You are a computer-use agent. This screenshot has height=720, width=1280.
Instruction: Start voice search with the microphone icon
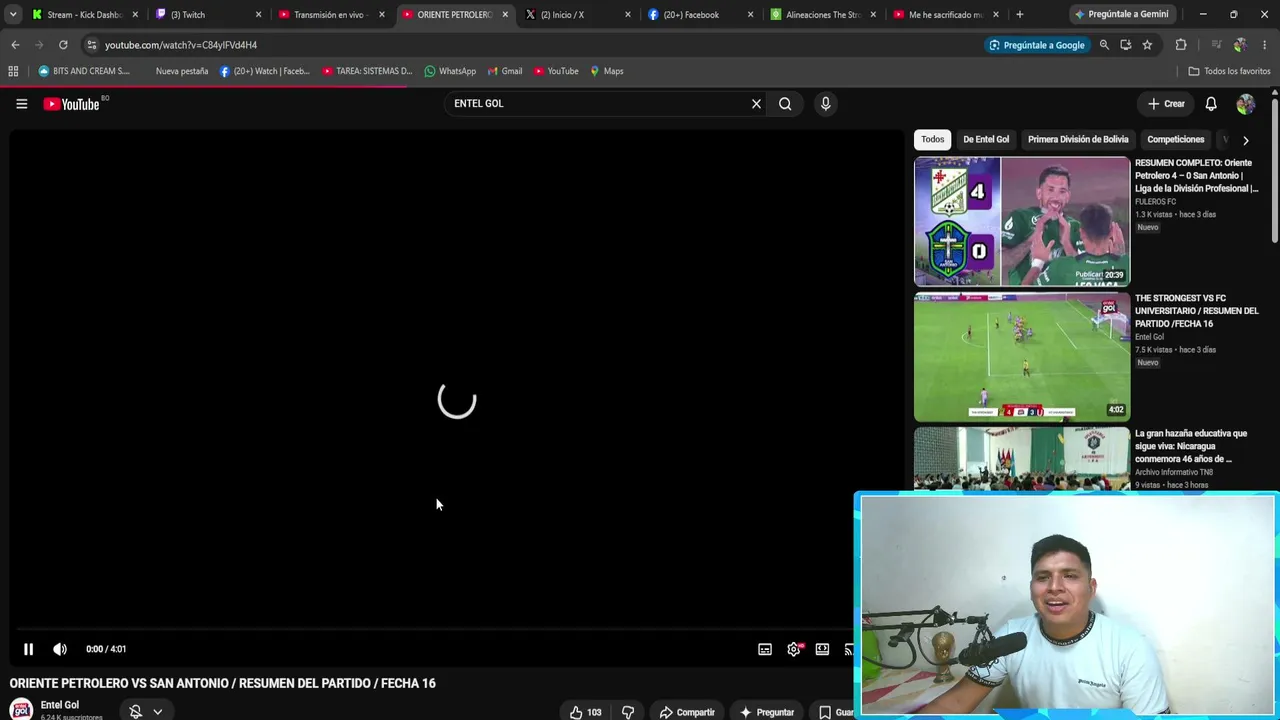tap(825, 104)
